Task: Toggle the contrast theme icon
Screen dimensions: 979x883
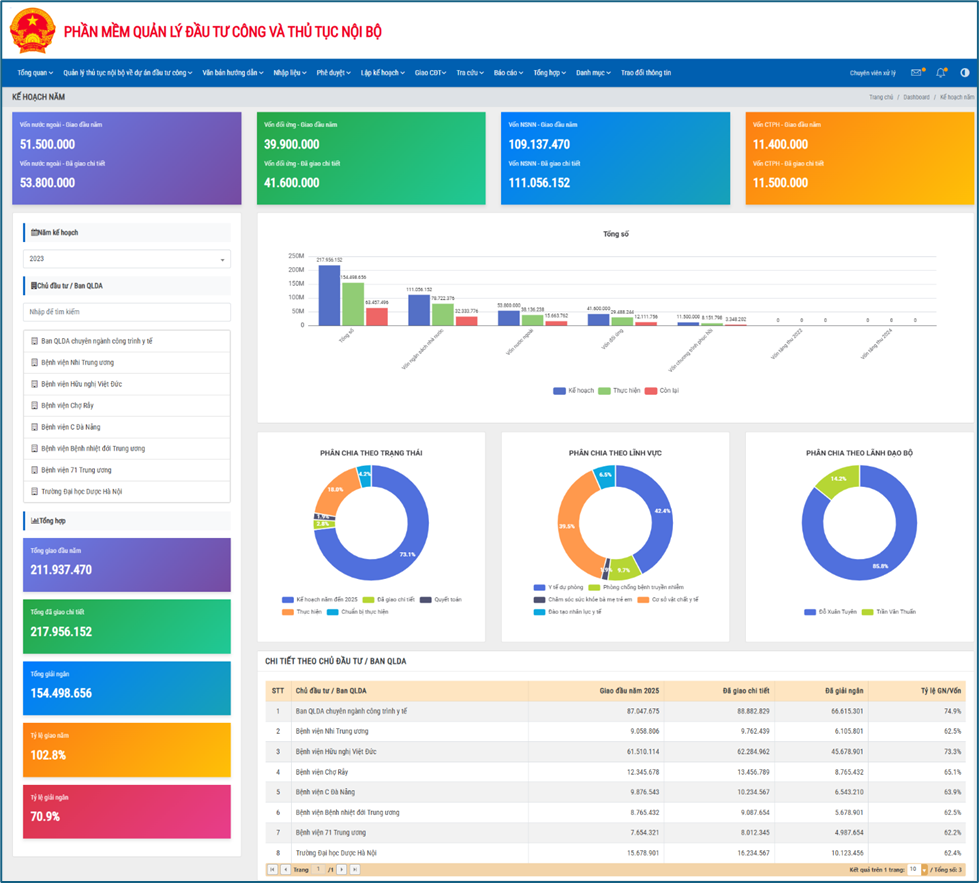Action: point(965,73)
